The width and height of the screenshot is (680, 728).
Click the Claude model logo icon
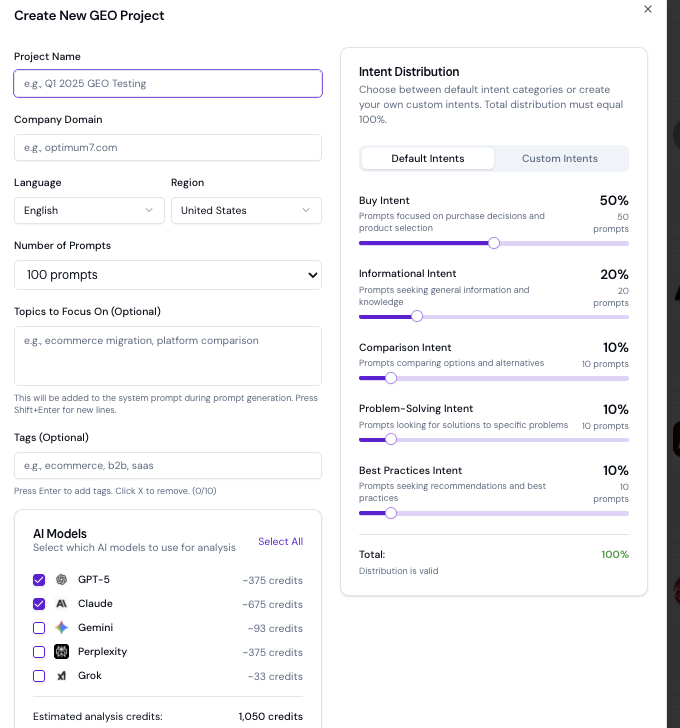click(62, 604)
